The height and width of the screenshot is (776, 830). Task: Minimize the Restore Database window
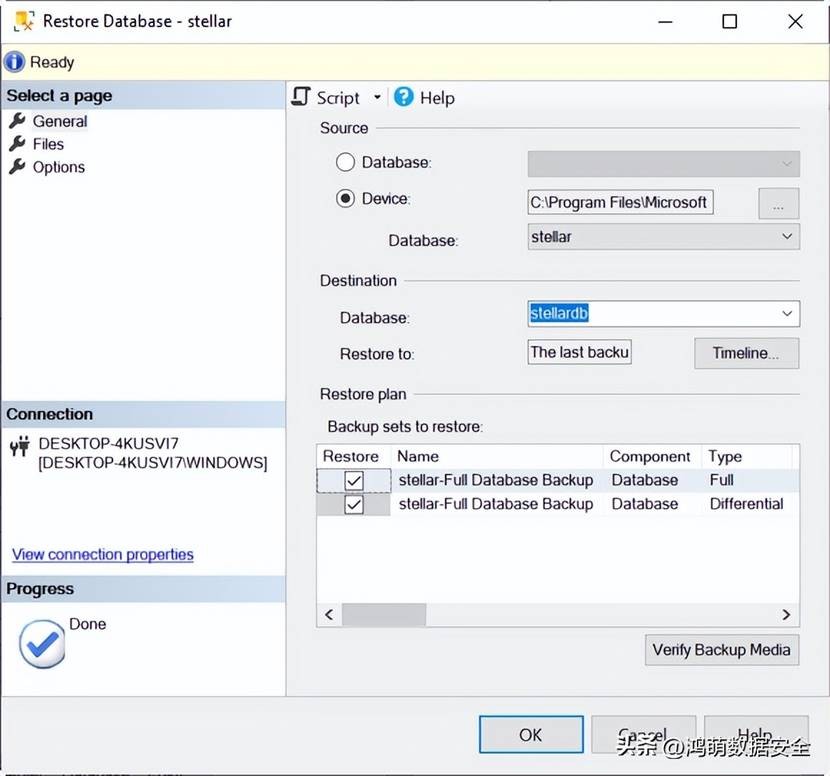pos(665,22)
